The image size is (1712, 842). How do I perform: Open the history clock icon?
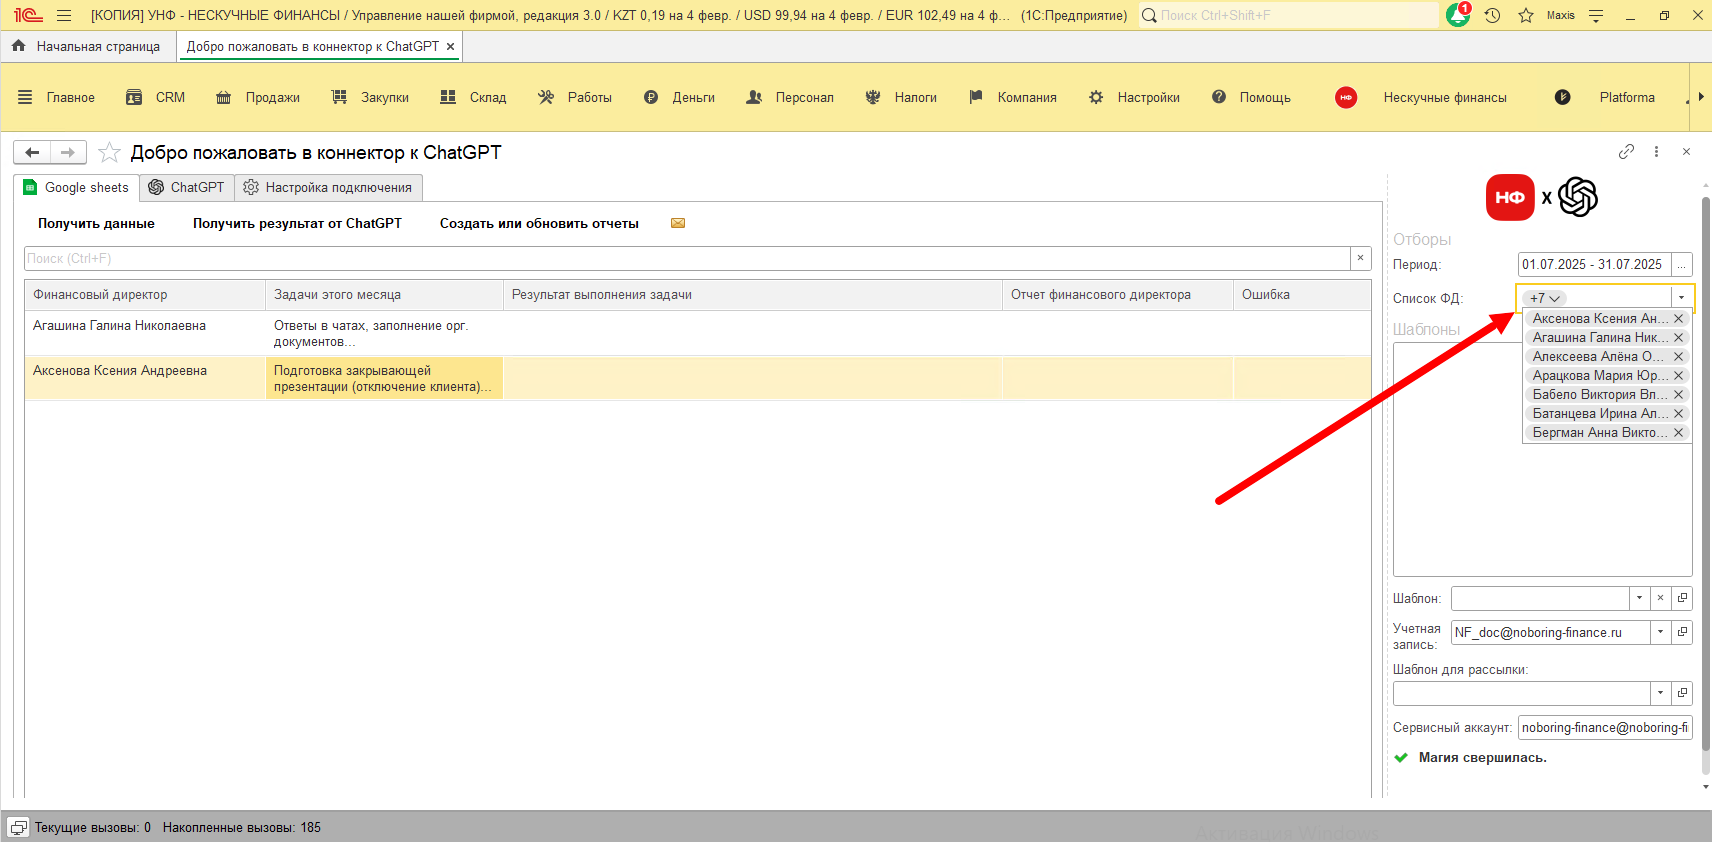click(1492, 15)
